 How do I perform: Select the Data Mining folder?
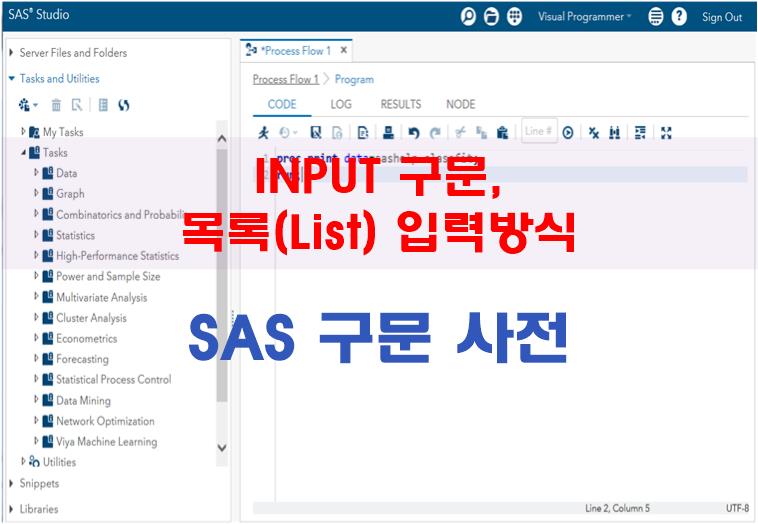click(83, 400)
